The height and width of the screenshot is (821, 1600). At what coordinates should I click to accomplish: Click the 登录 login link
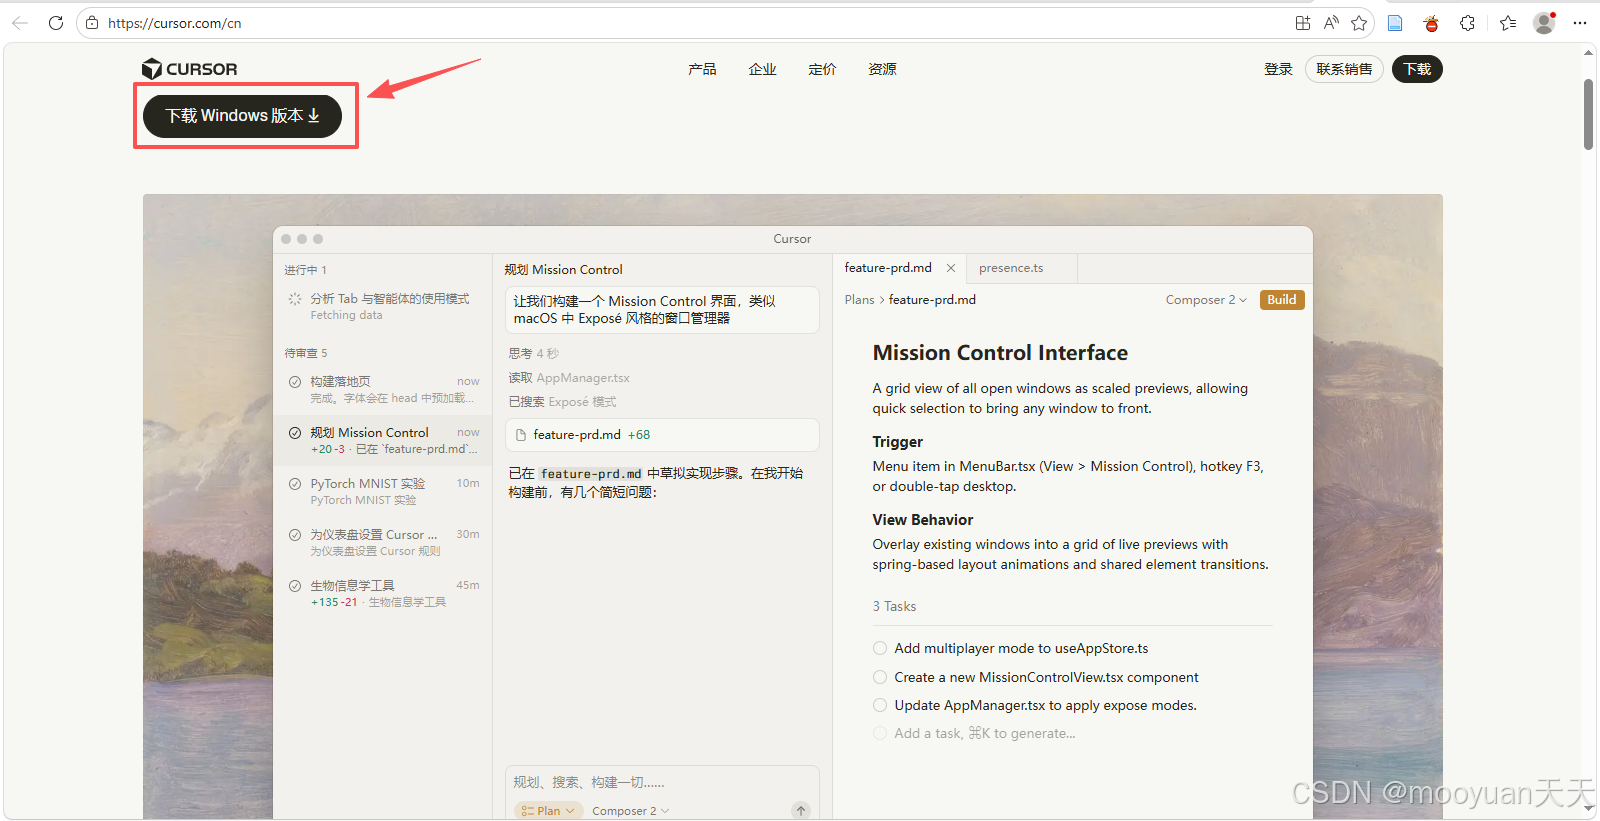tap(1278, 69)
